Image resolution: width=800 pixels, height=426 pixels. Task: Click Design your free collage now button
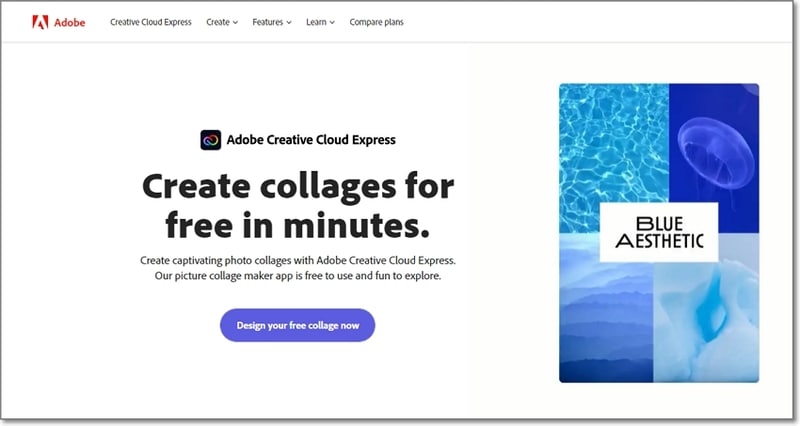(x=297, y=325)
